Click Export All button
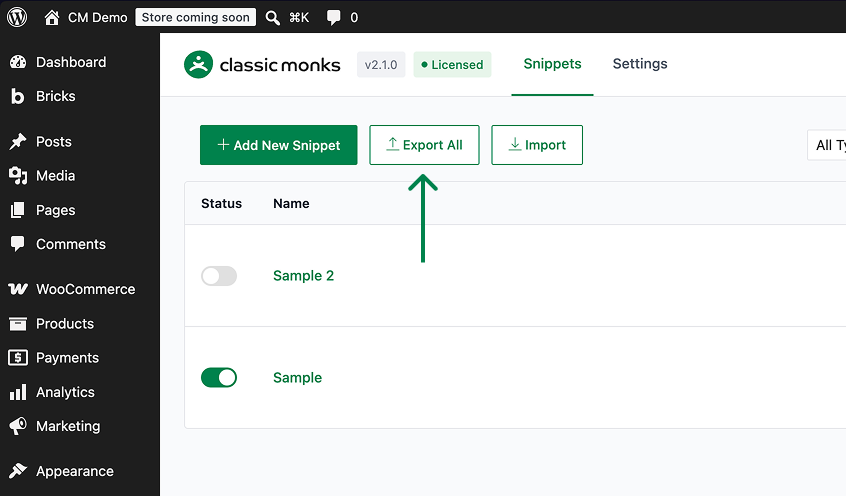 pos(424,145)
